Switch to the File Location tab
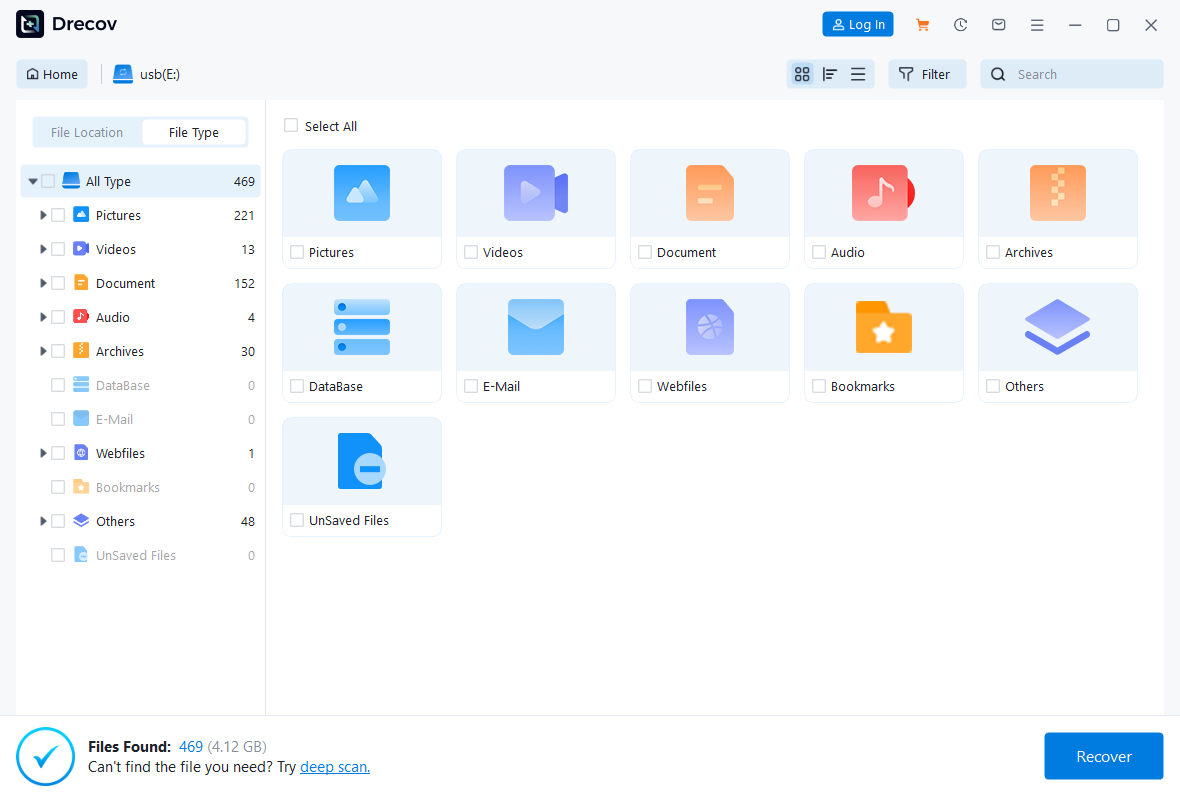 tap(87, 131)
